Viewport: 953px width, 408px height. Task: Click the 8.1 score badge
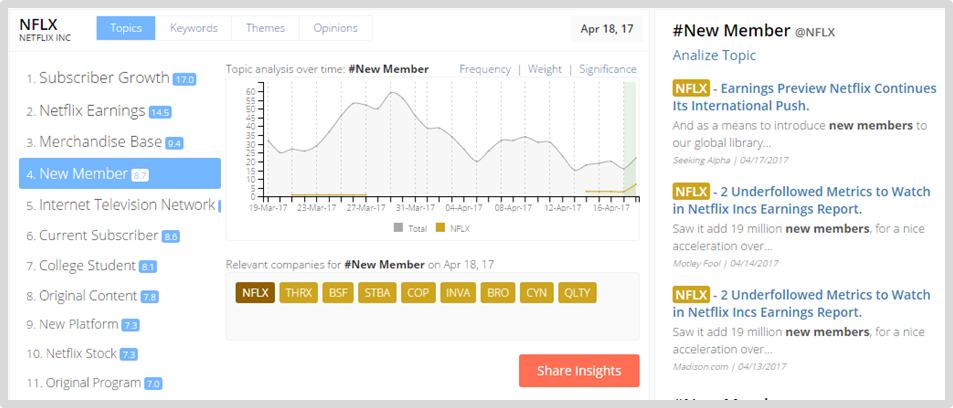click(x=148, y=267)
